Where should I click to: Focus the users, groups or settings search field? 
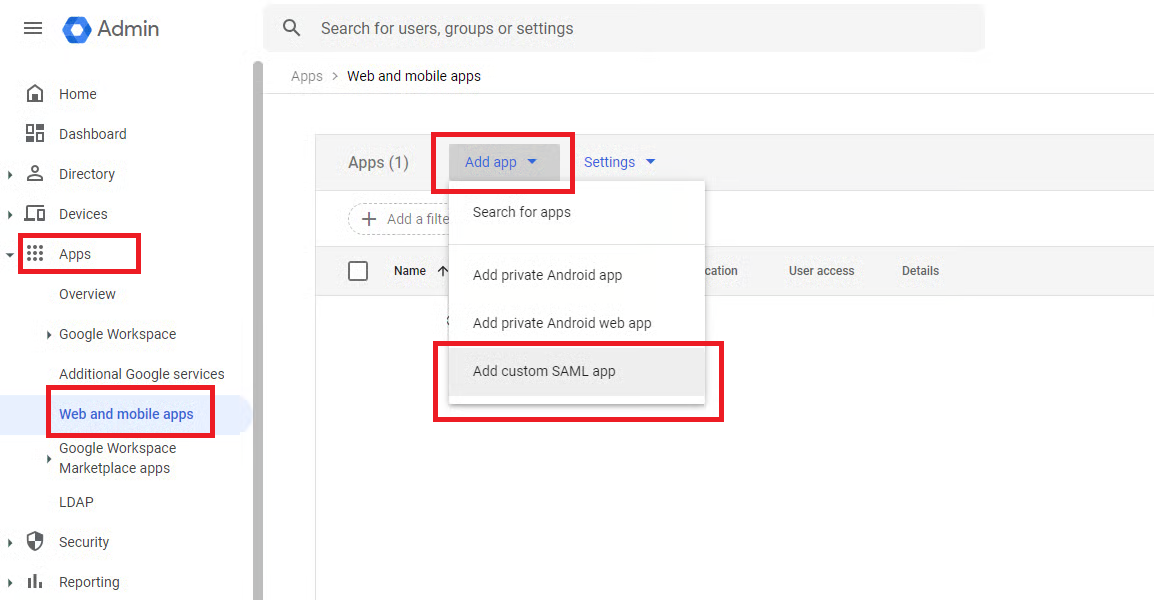(x=640, y=28)
